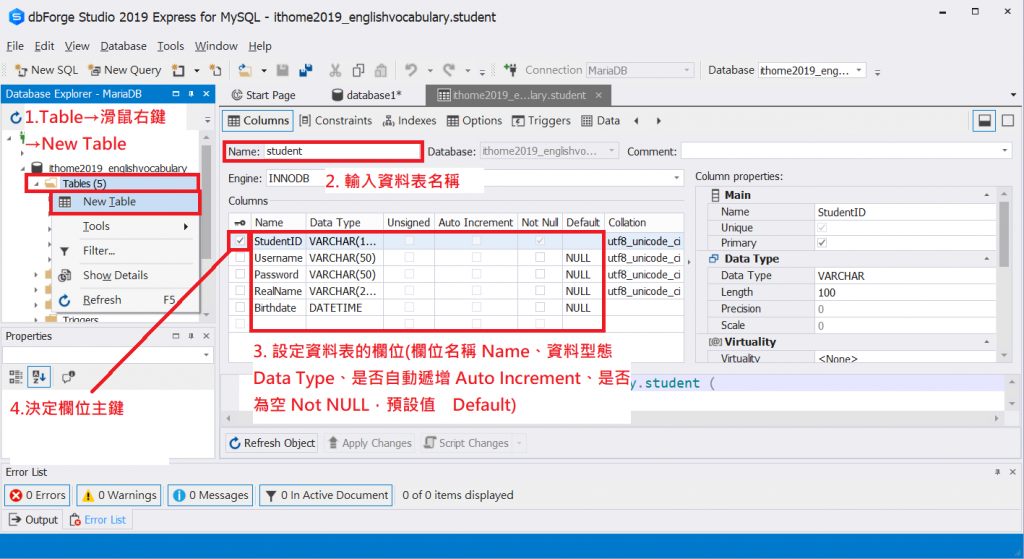Toggle Auto Increment checkbox for RealName
This screenshot has width=1024, height=559.
[476, 291]
